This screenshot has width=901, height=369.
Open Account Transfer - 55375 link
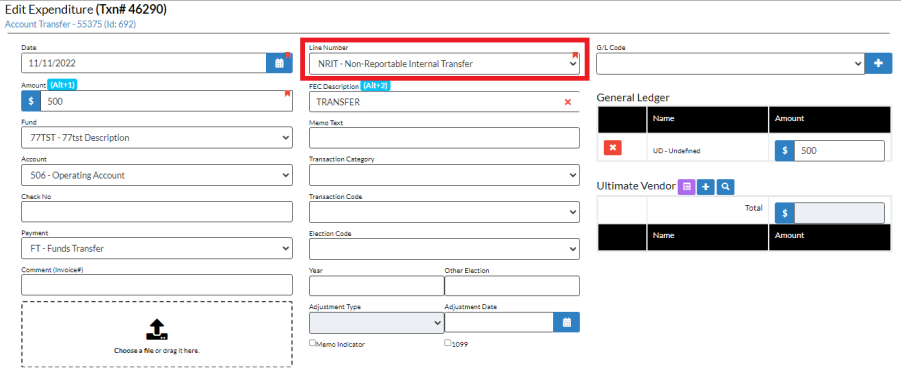pyautogui.click(x=70, y=24)
